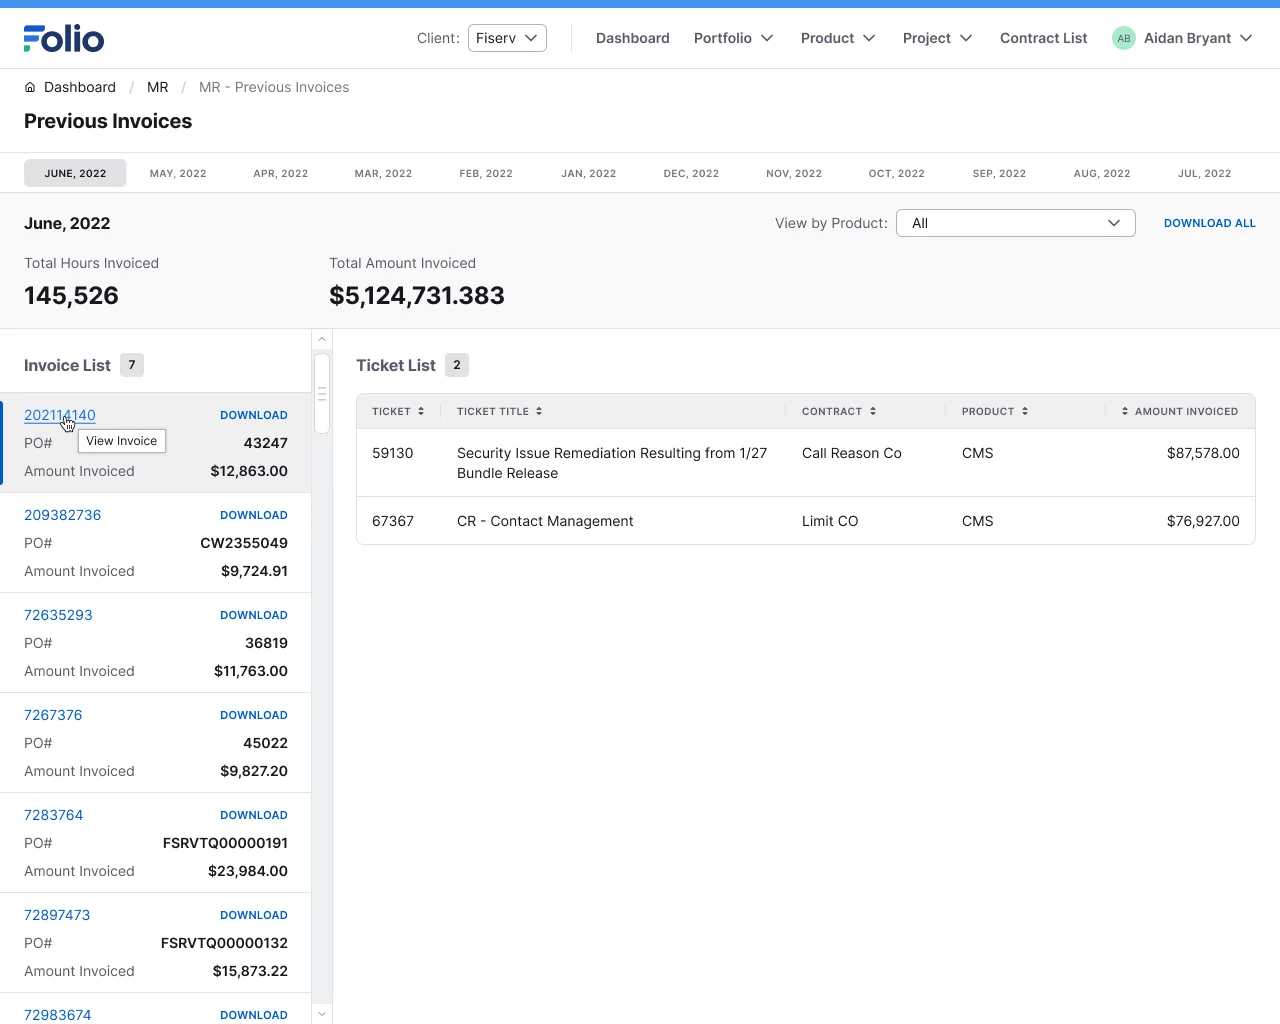Sort by Ticket Title column arrows
1280x1024 pixels.
coord(539,411)
